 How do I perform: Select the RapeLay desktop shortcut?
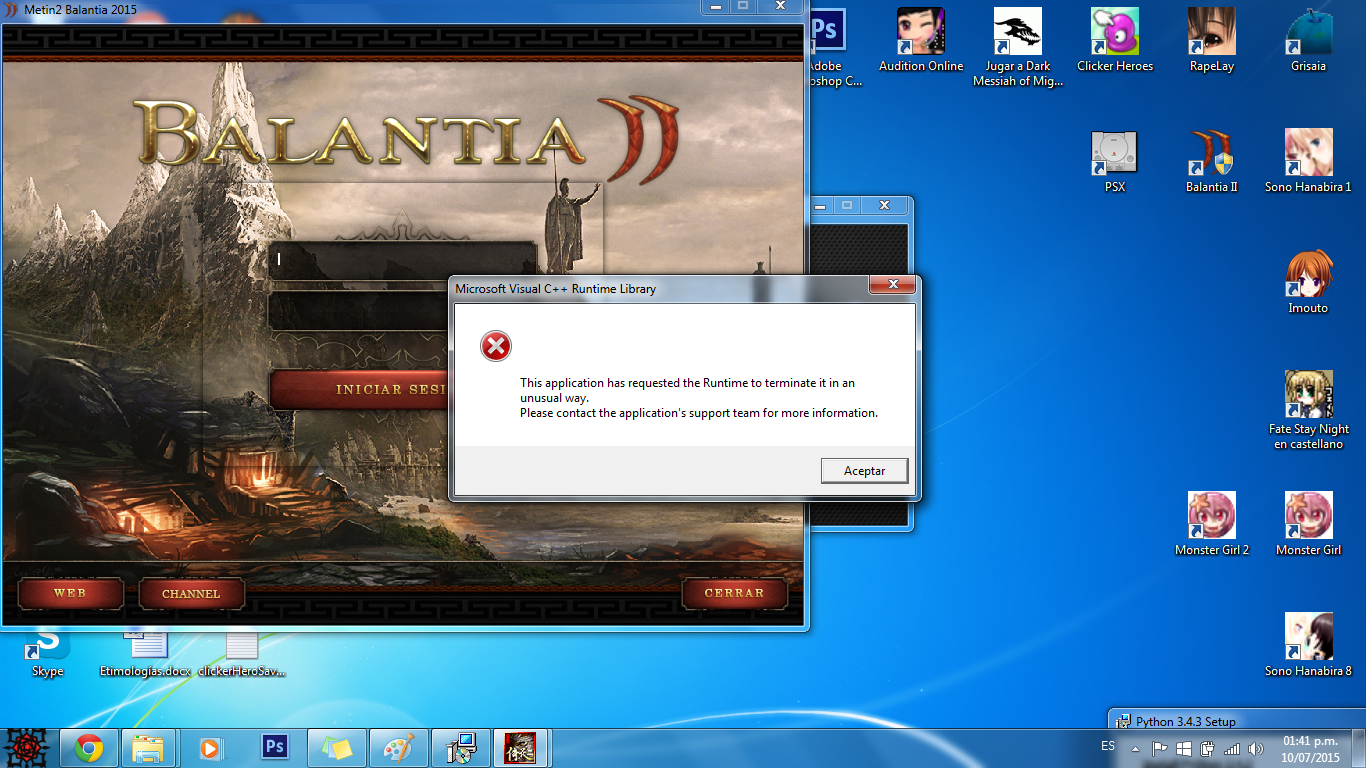point(1212,41)
